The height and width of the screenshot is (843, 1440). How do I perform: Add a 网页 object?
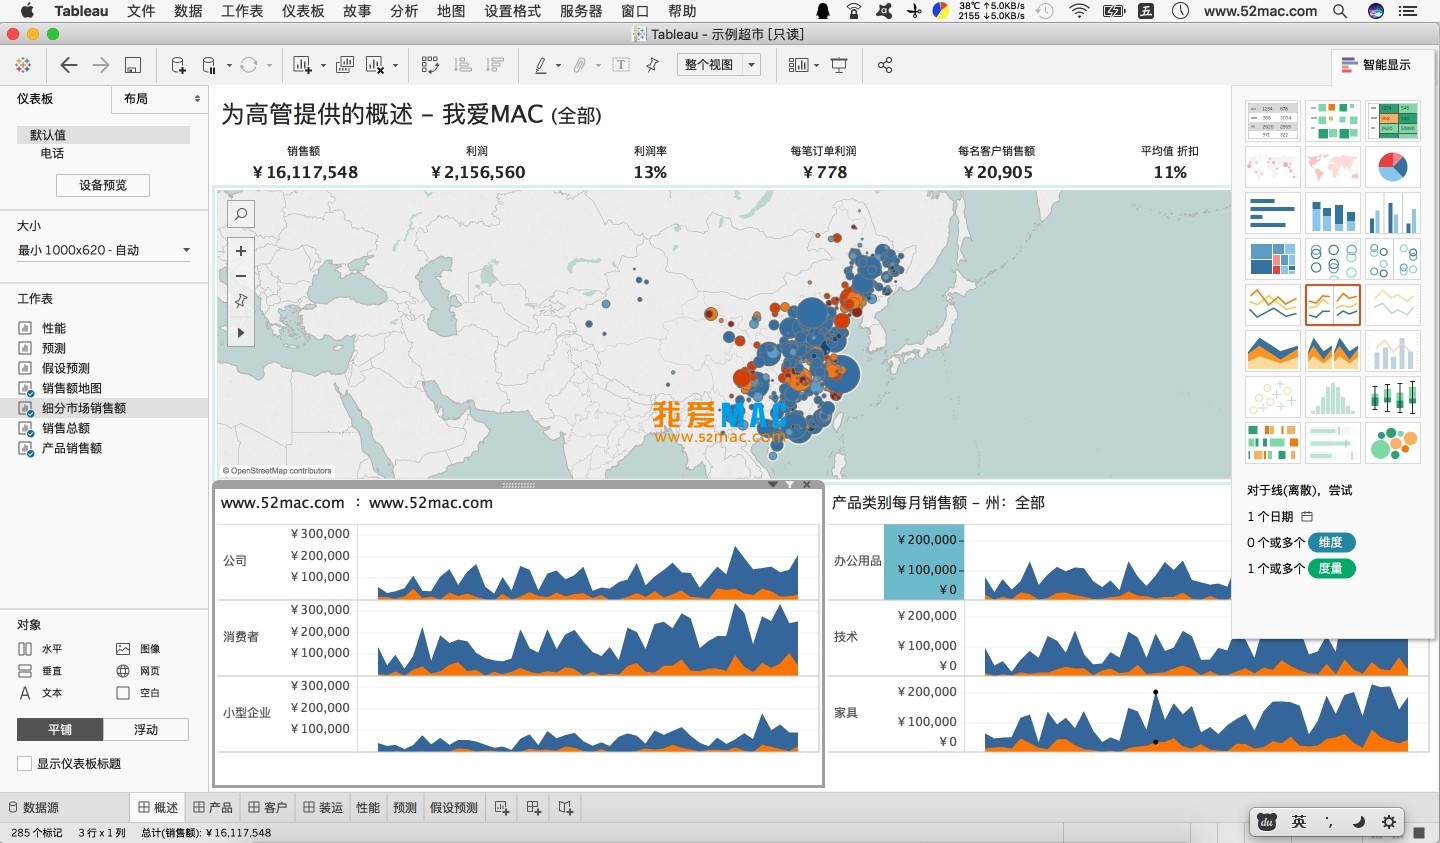click(139, 671)
